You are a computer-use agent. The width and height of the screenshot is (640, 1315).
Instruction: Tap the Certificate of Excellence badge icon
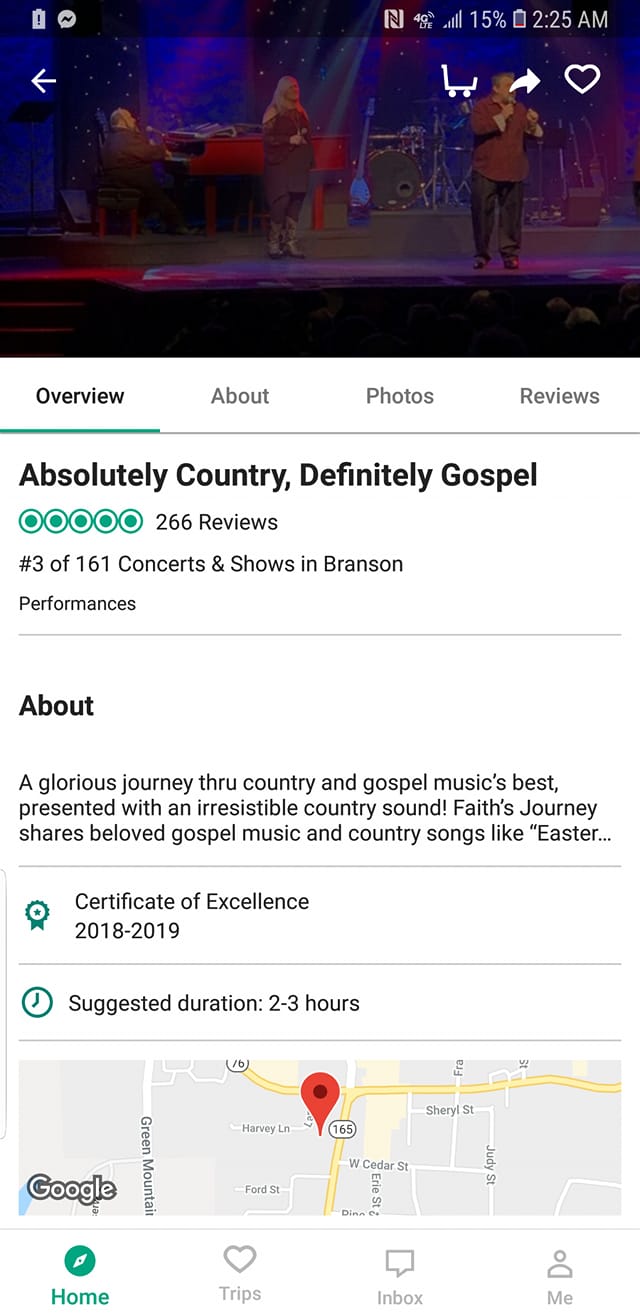[37, 916]
